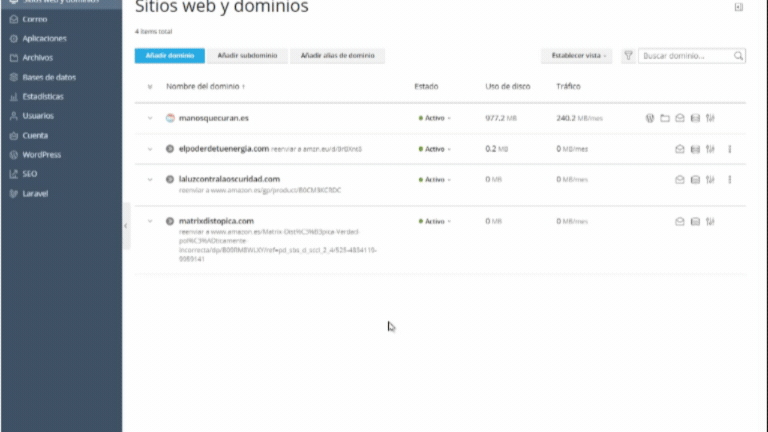Screen dimensions: 768x432
Task: Open Activo status dropdown for manosquecuran.es
Action: click(434, 118)
